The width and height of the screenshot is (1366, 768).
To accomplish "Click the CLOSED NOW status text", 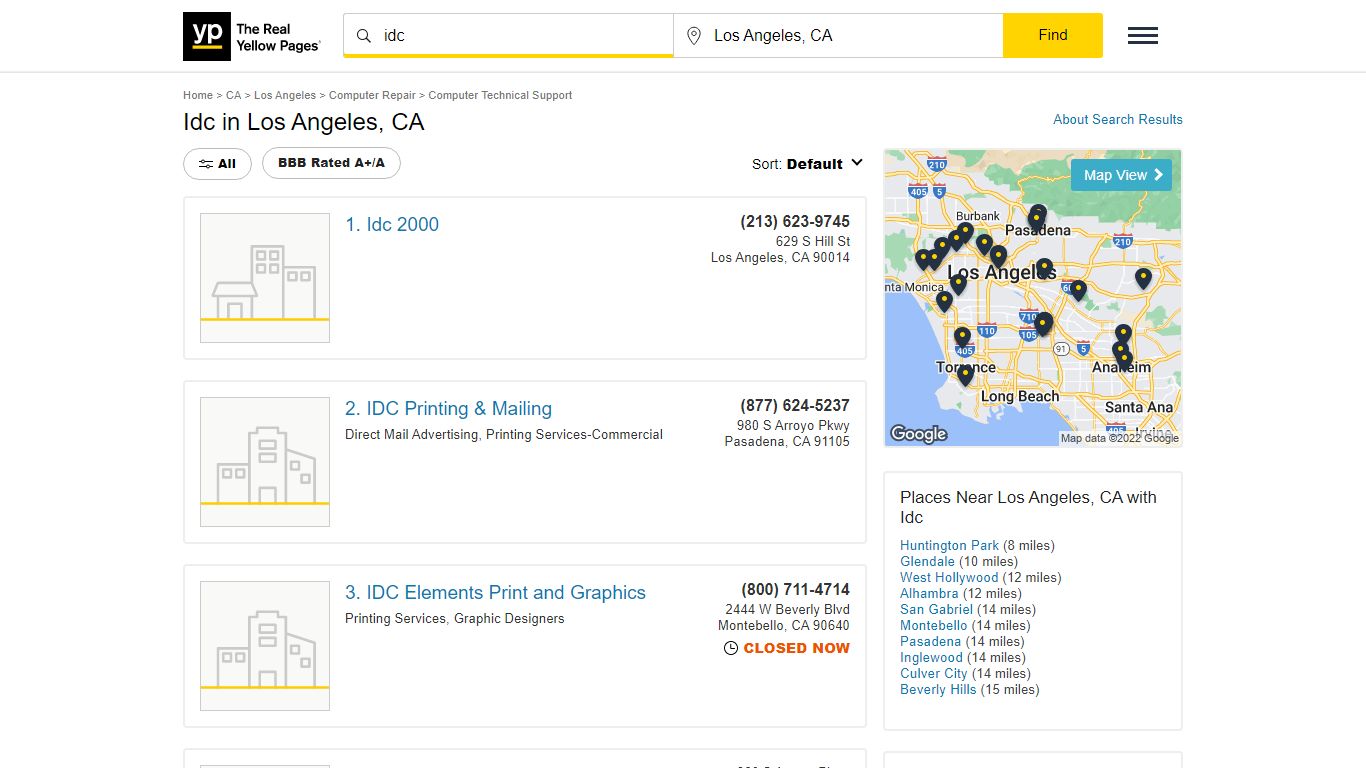I will 796,648.
